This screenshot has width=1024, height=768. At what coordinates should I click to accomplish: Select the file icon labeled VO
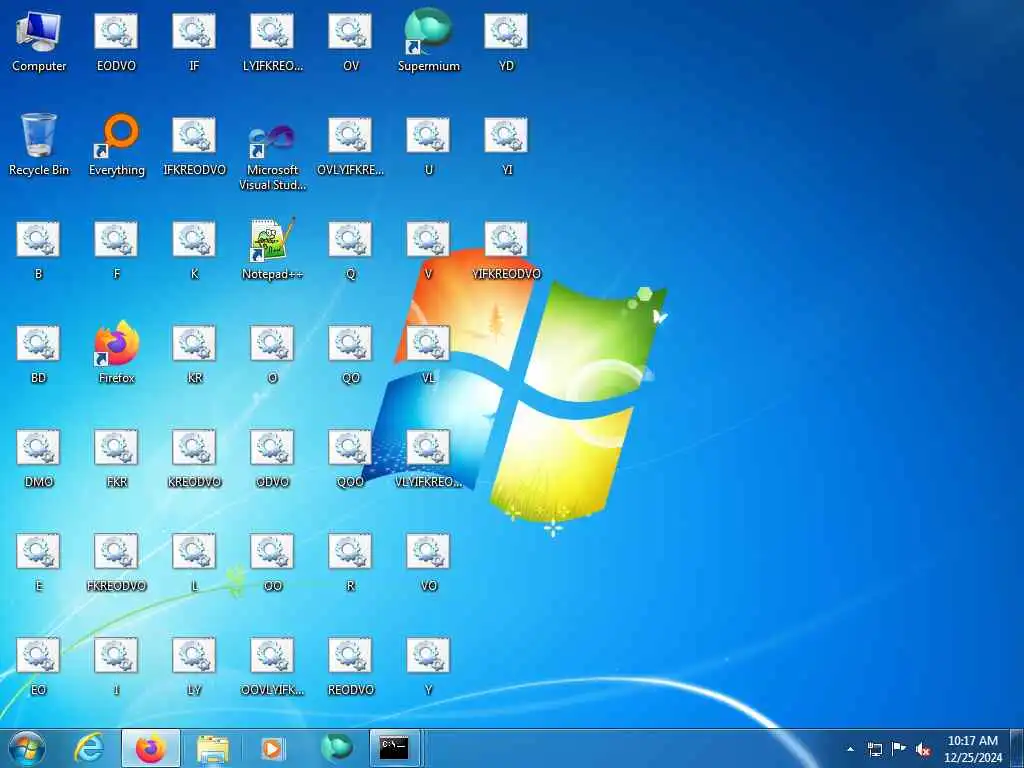coord(428,562)
